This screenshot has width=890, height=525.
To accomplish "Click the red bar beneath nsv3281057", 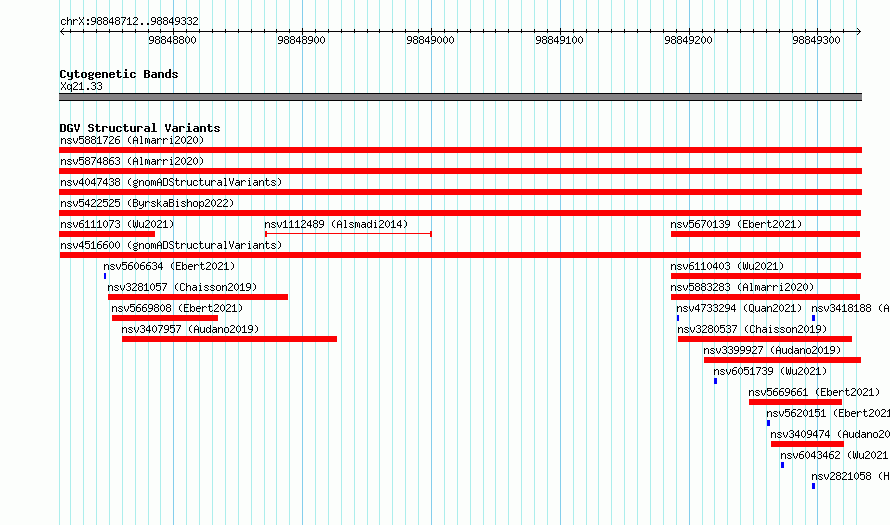I will point(198,297).
